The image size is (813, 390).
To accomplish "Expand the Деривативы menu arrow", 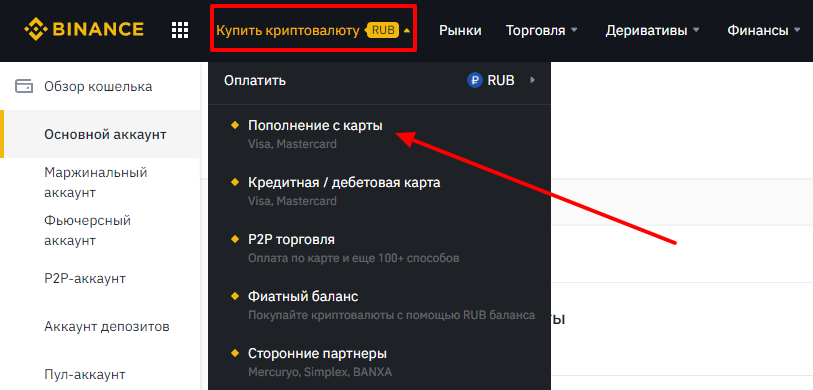I will tap(696, 30).
